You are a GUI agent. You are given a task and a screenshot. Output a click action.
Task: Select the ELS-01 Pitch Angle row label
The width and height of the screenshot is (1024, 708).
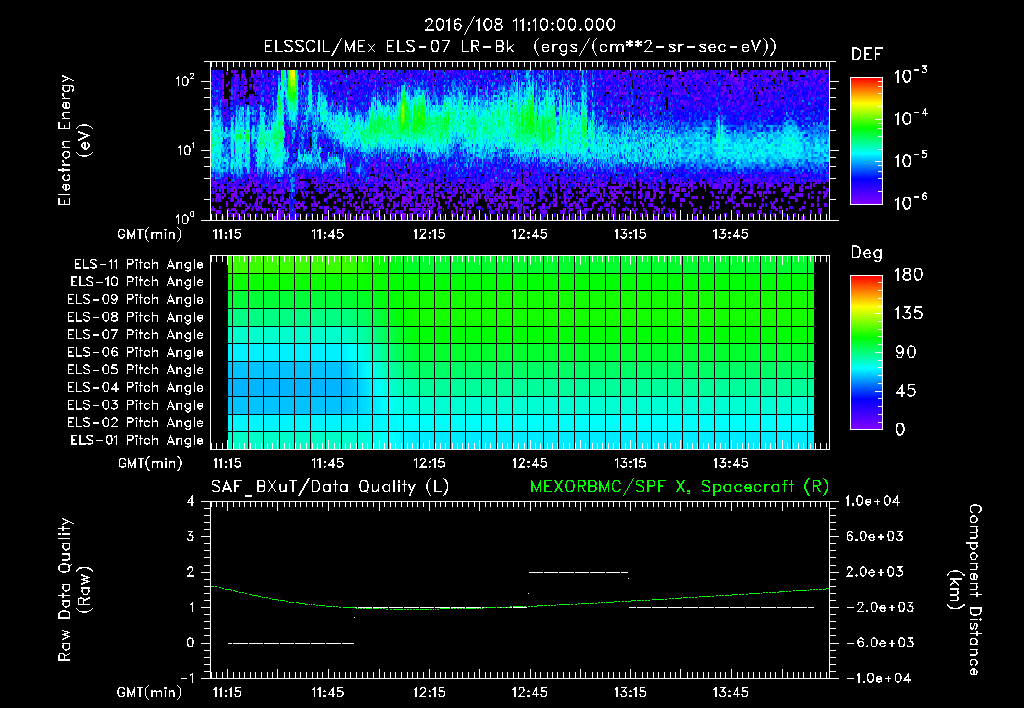coord(136,441)
